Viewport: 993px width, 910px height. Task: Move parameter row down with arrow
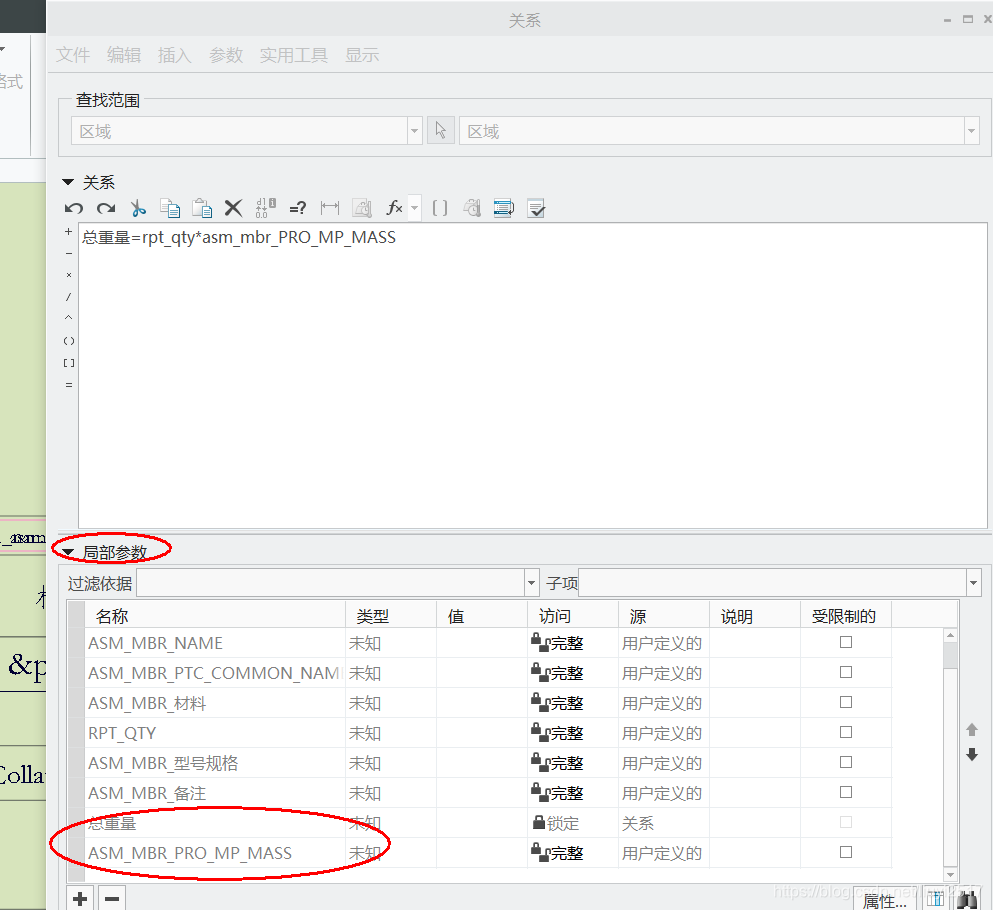click(x=972, y=754)
